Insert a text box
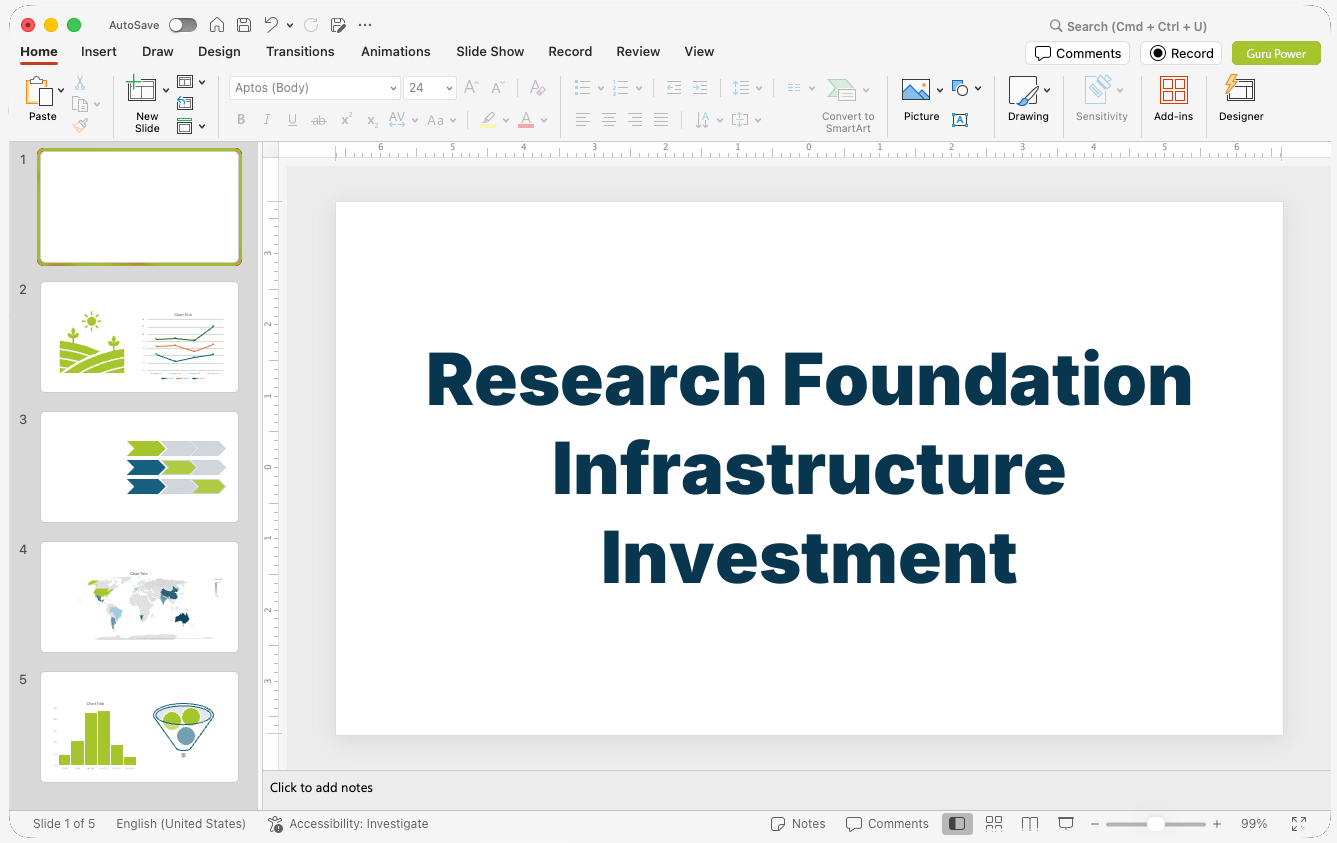Viewport: 1337px width, 843px height. click(960, 120)
